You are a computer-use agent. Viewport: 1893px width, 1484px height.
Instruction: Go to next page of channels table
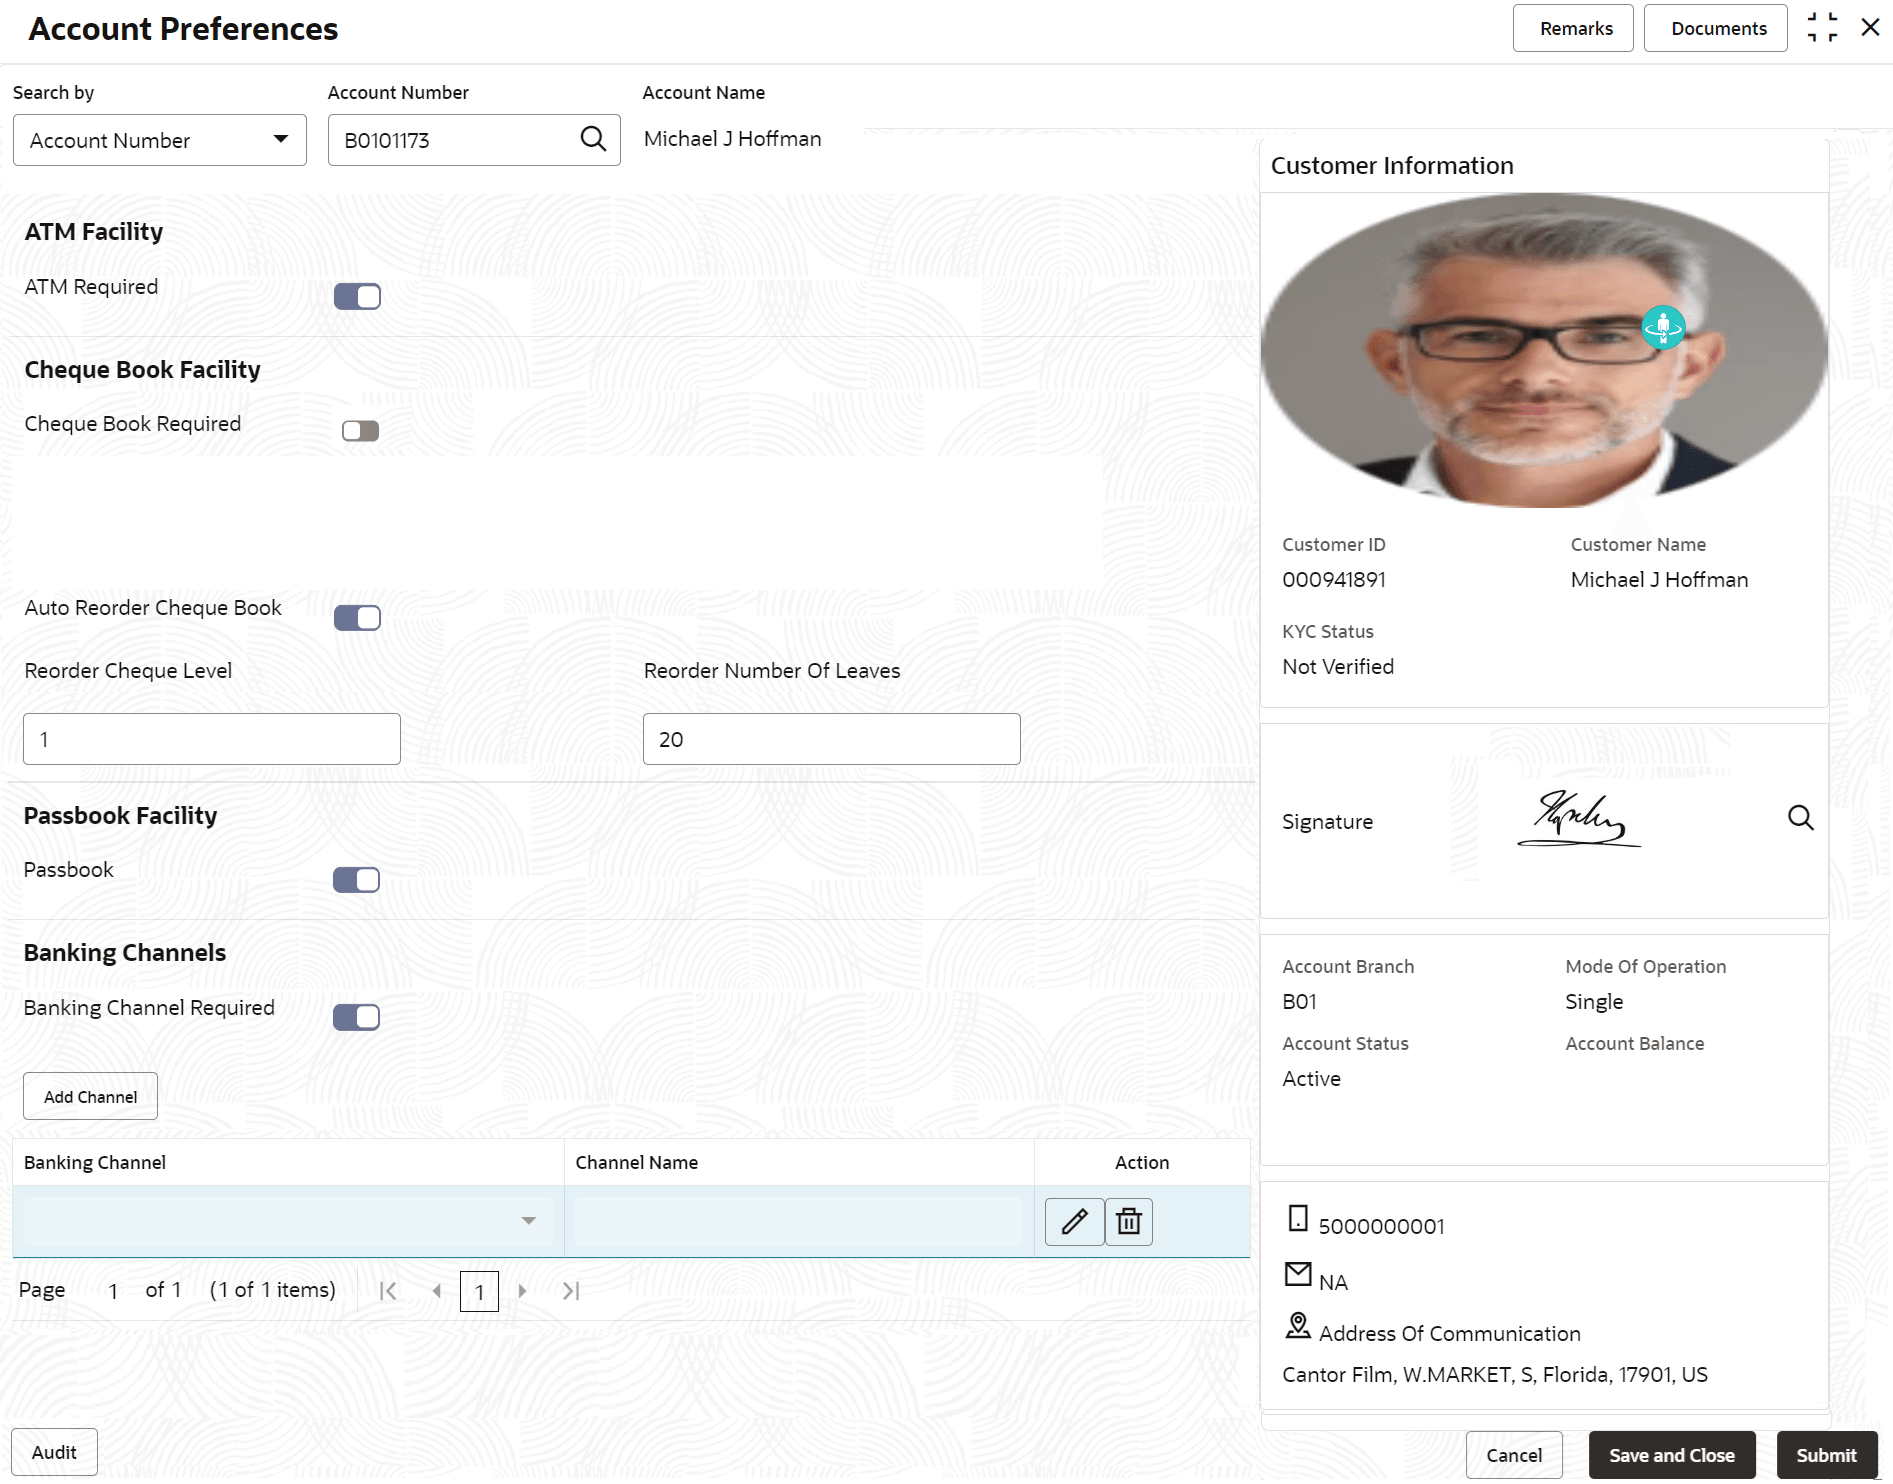click(x=522, y=1291)
